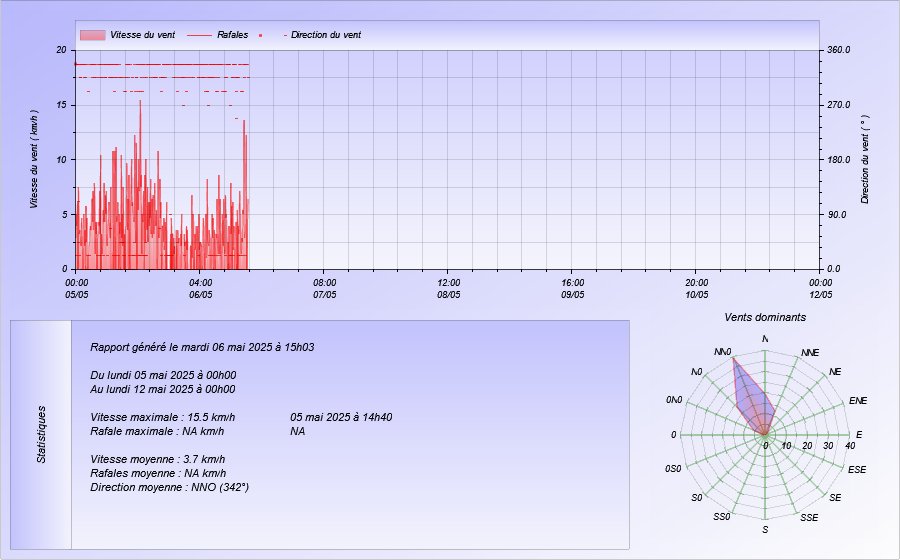Click the ESE label on wind rose
Screen dimensions: 900x560
pyautogui.click(x=857, y=469)
